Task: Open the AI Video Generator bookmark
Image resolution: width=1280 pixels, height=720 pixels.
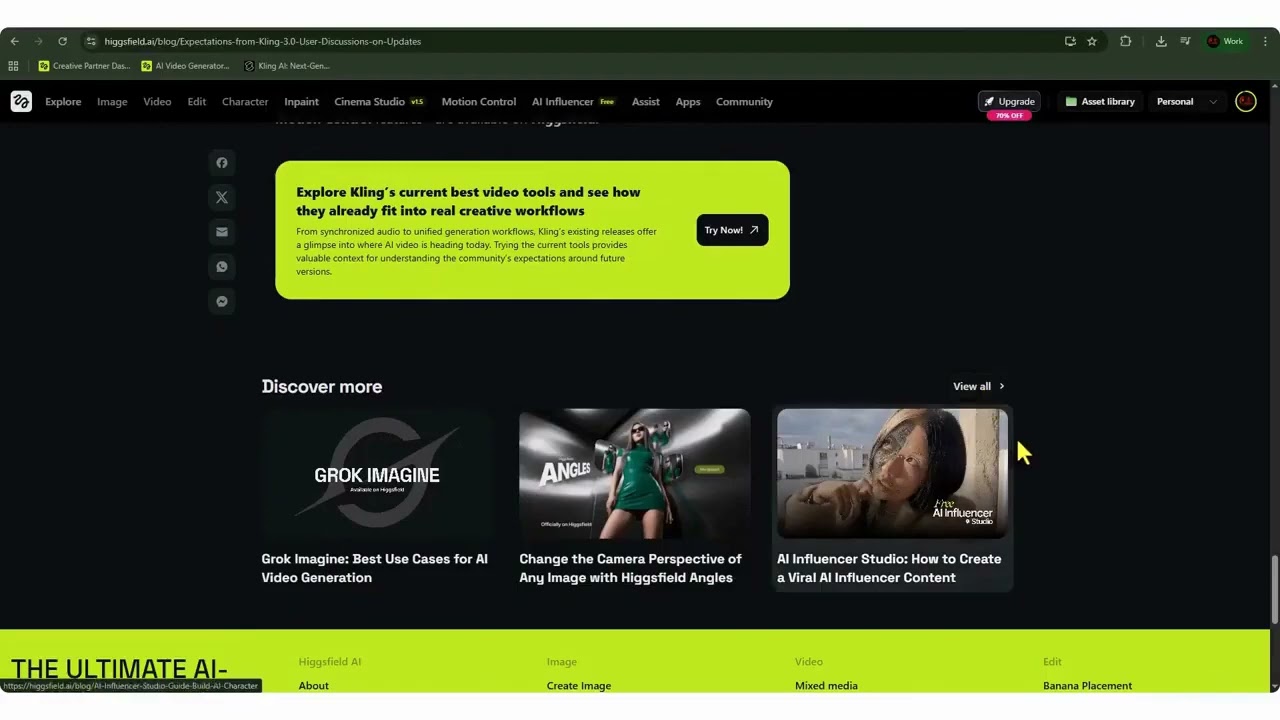Action: [x=186, y=66]
